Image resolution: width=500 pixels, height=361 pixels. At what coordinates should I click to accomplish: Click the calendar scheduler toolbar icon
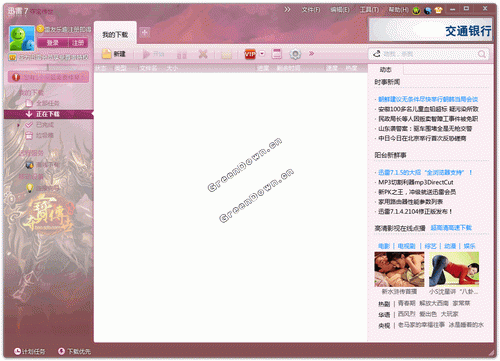(x=277, y=54)
